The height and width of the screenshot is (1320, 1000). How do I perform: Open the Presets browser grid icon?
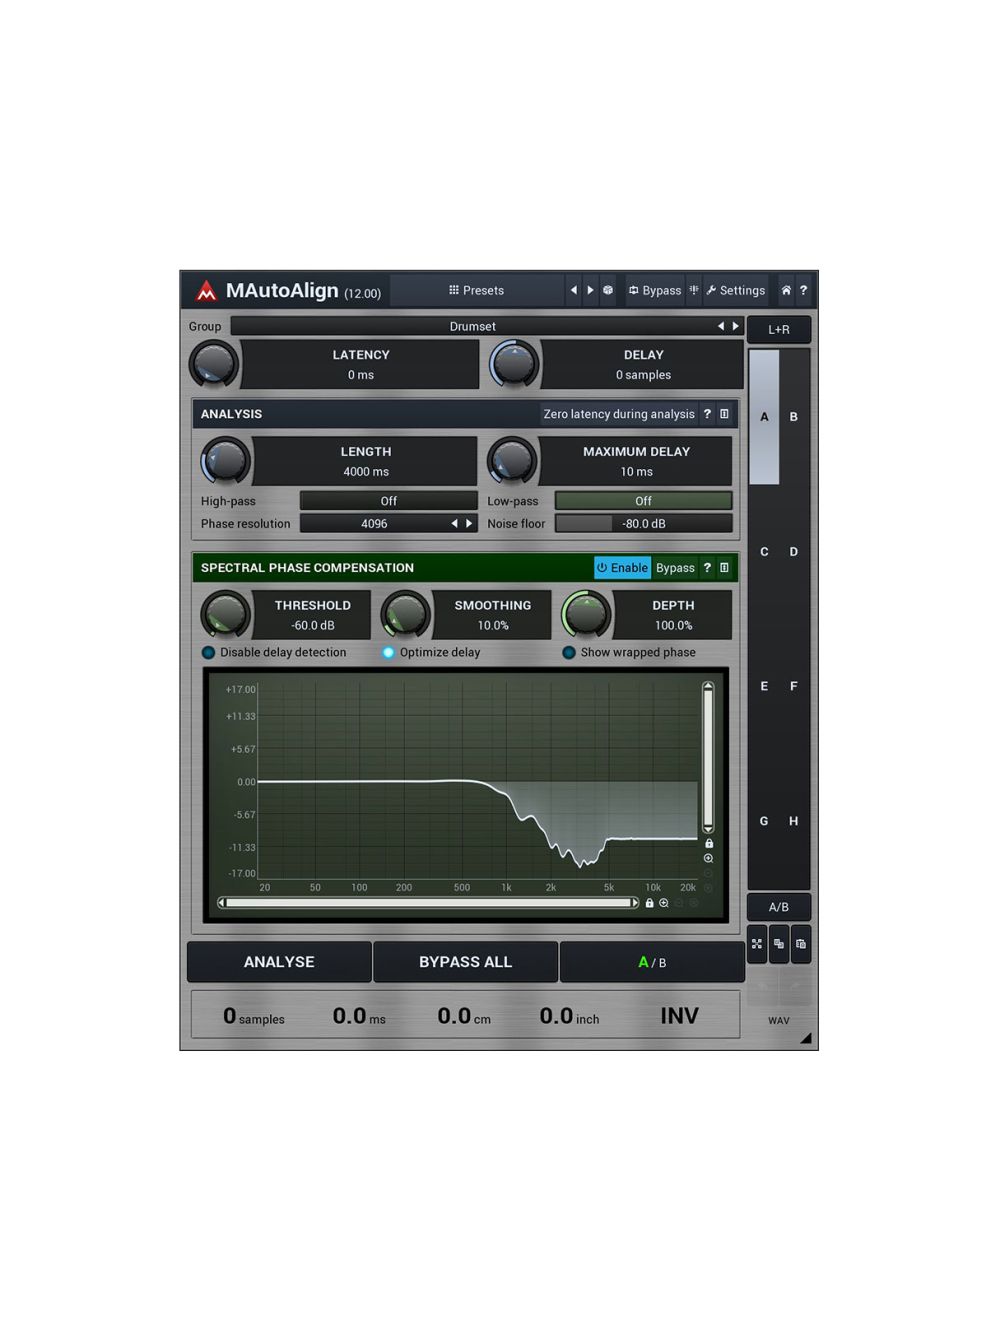coord(455,290)
